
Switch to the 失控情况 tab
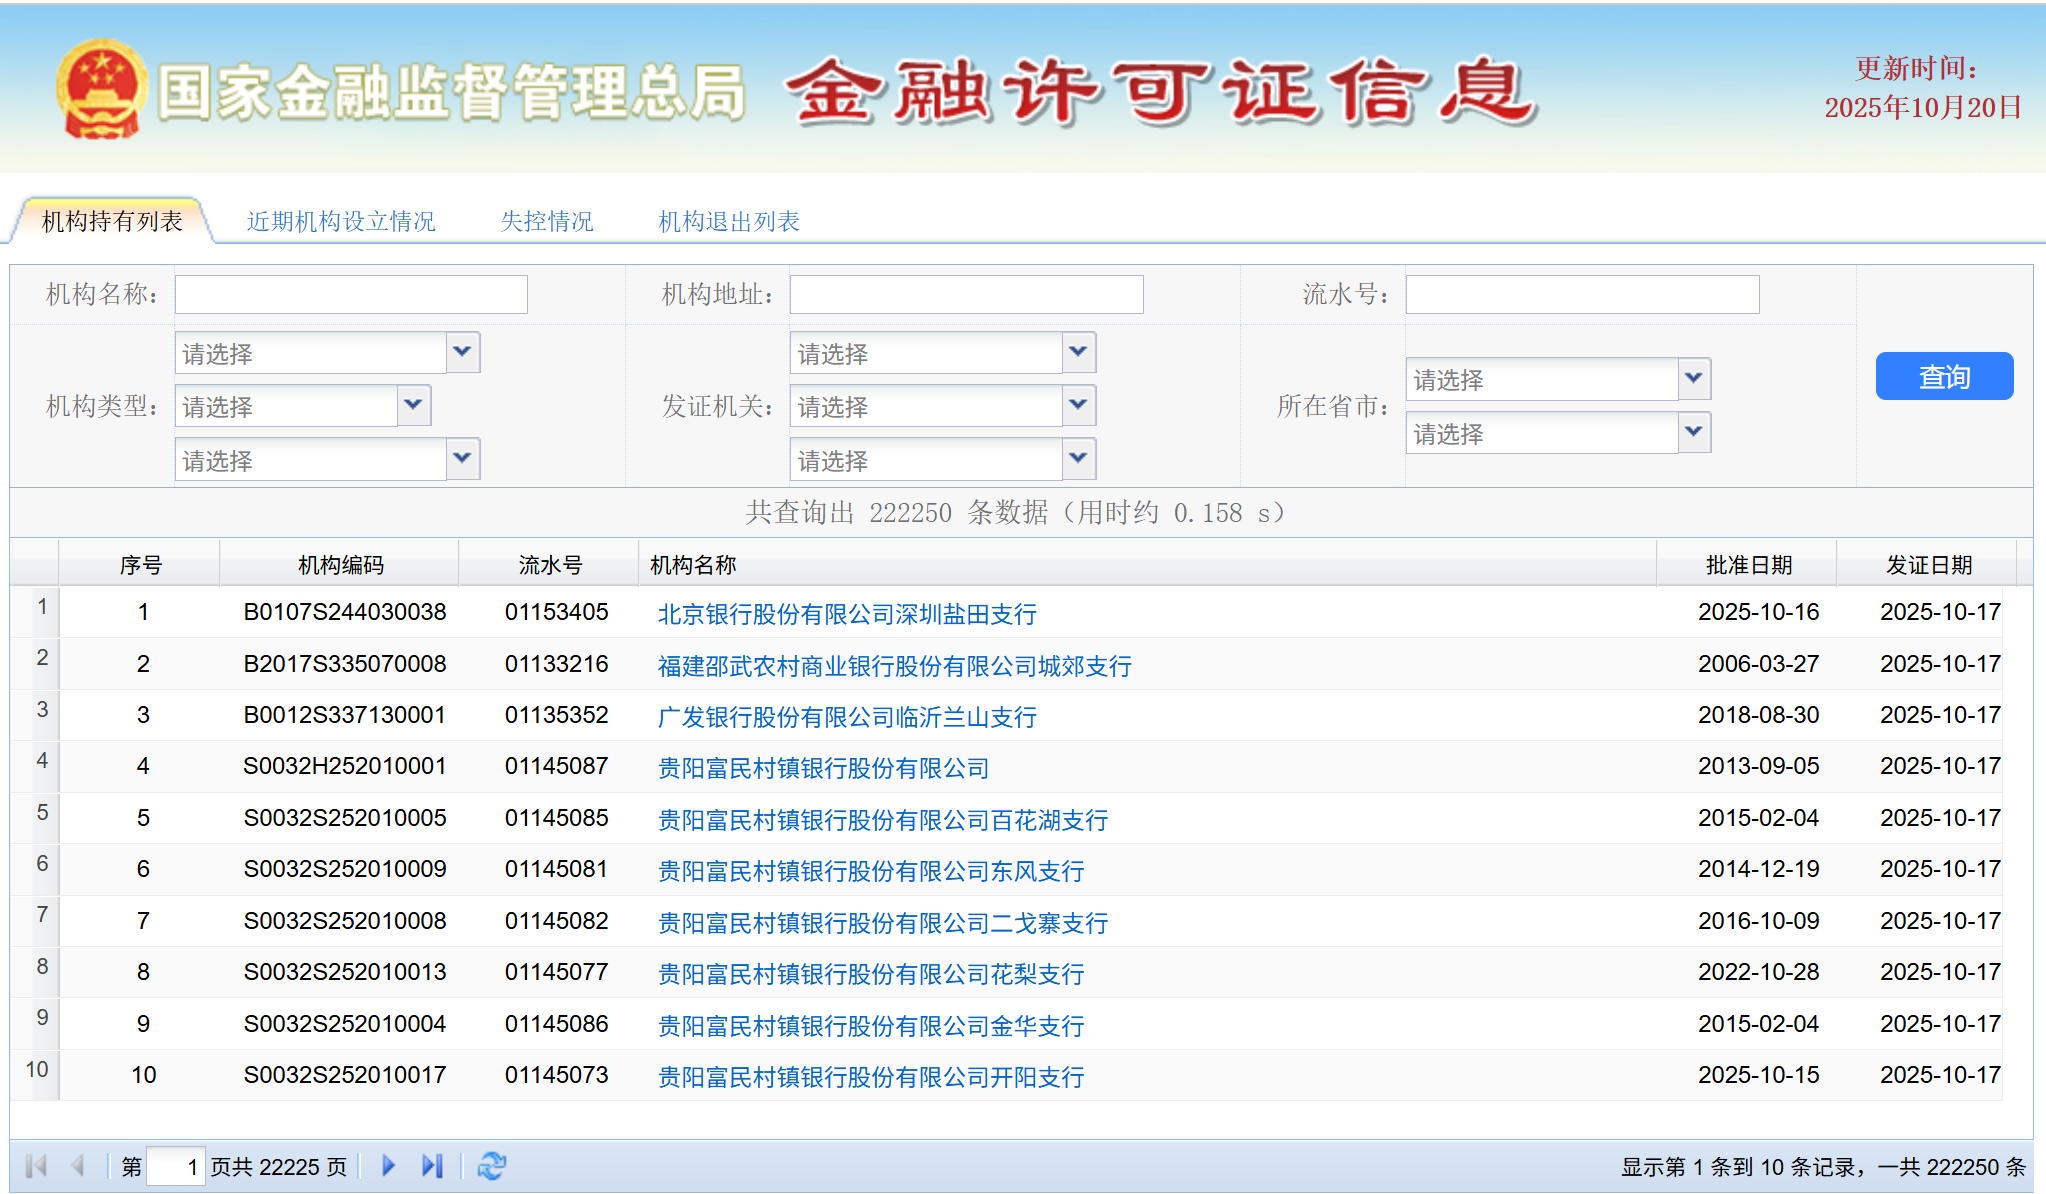[548, 221]
